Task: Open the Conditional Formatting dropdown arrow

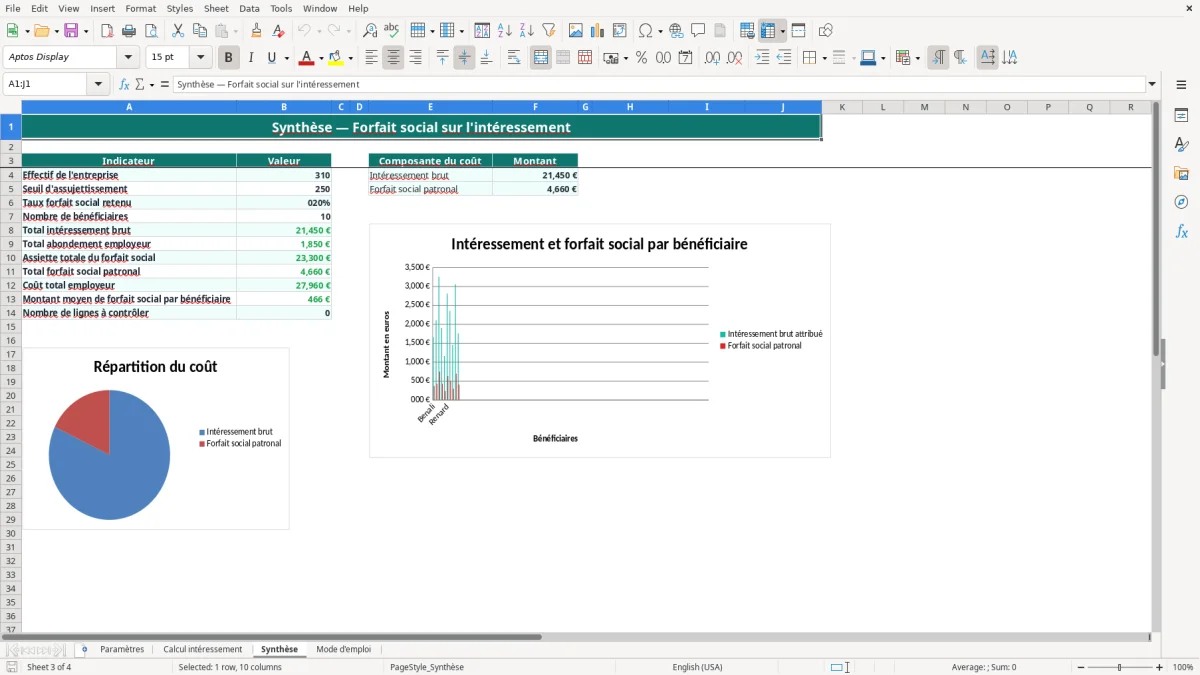Action: click(917, 58)
